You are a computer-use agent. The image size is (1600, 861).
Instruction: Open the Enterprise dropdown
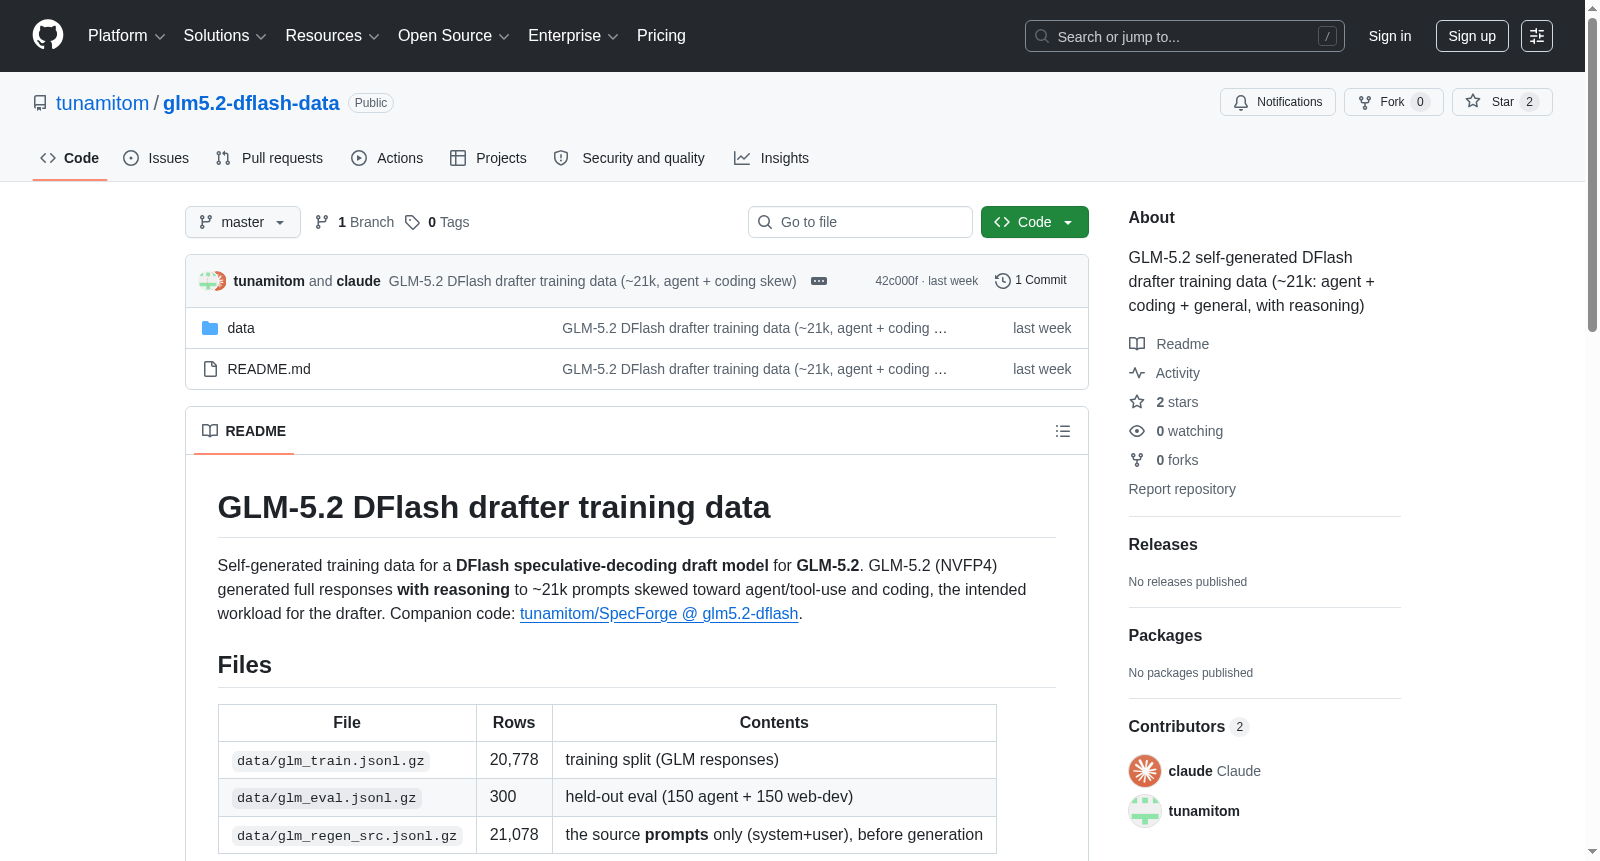coord(573,36)
